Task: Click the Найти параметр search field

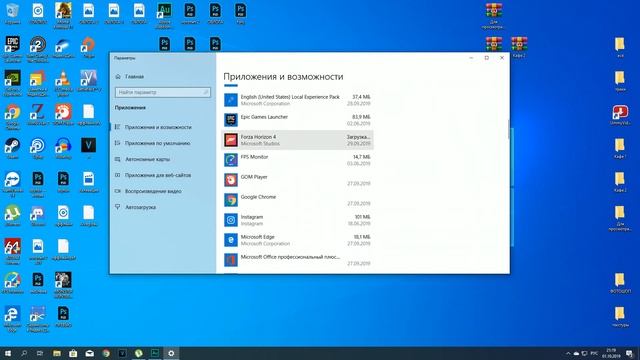Action: coord(162,93)
